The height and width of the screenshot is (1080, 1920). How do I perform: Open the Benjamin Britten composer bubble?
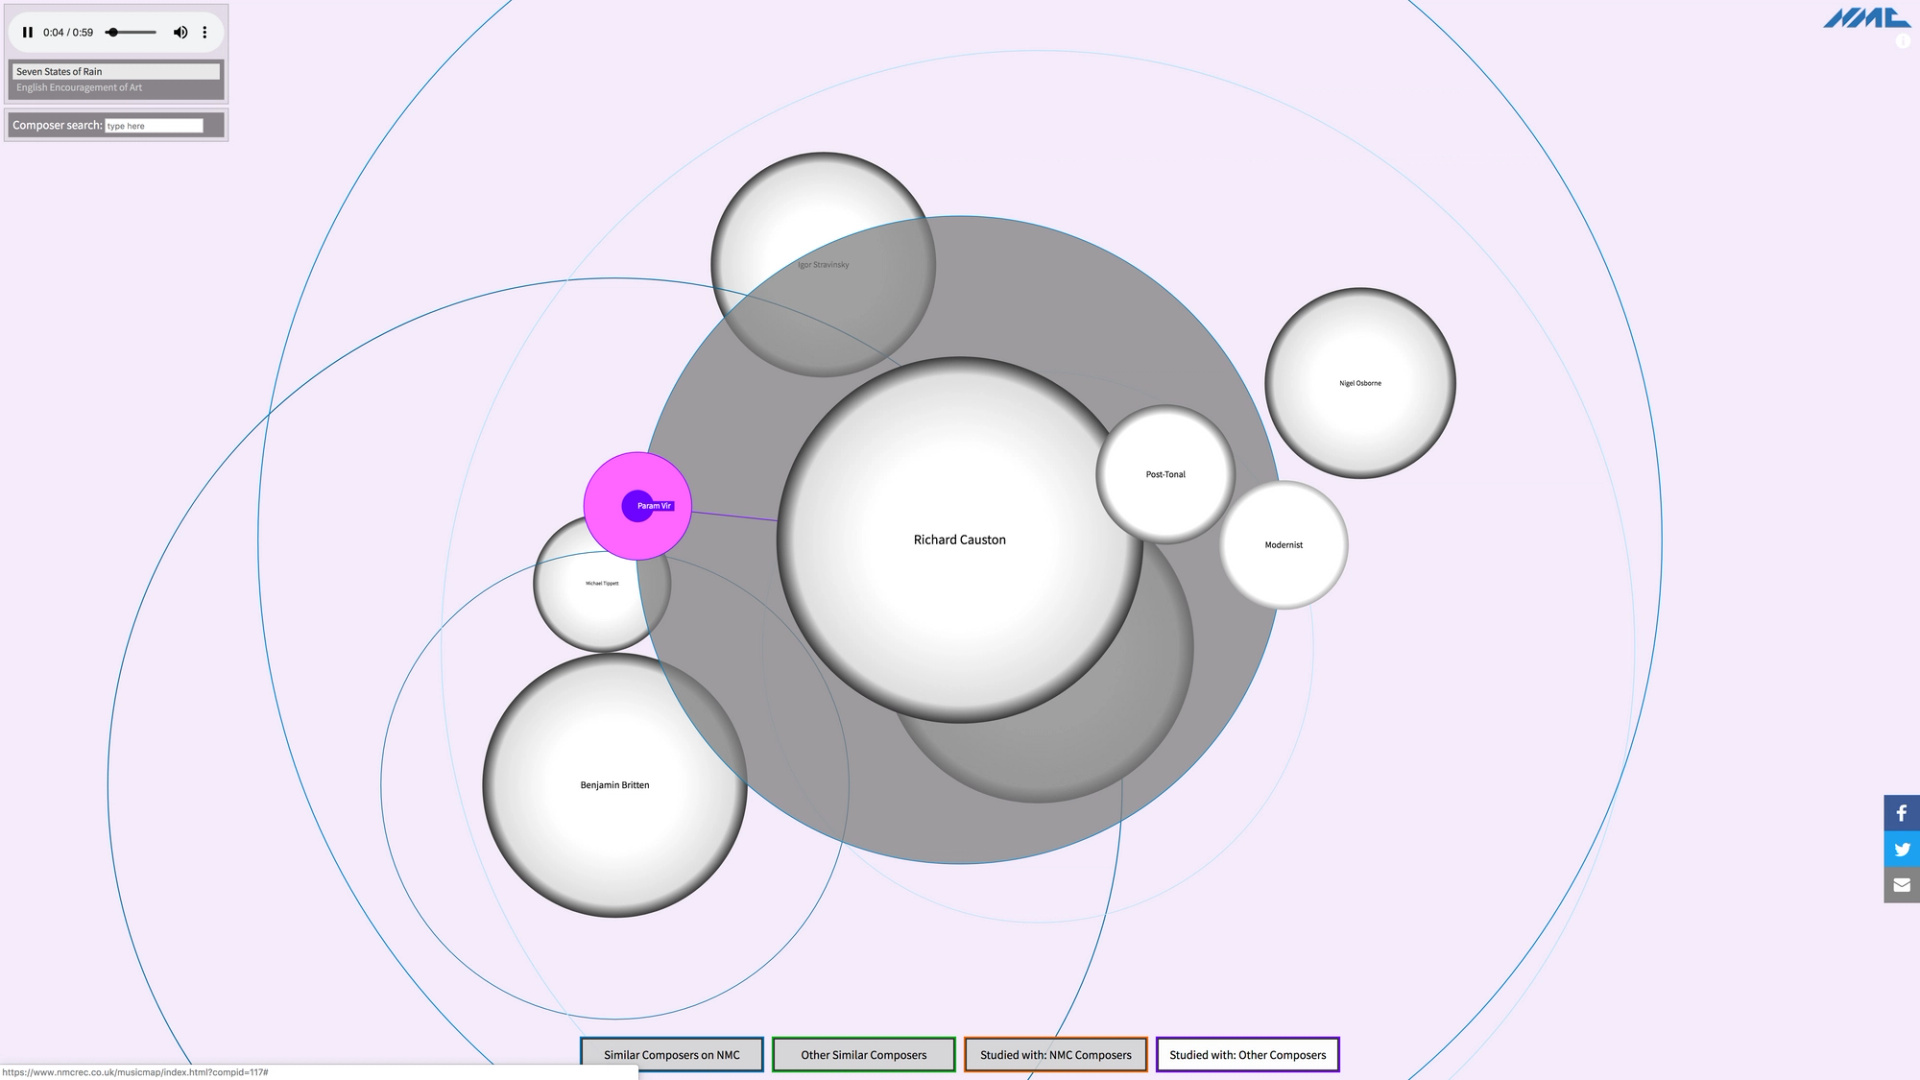coord(614,785)
